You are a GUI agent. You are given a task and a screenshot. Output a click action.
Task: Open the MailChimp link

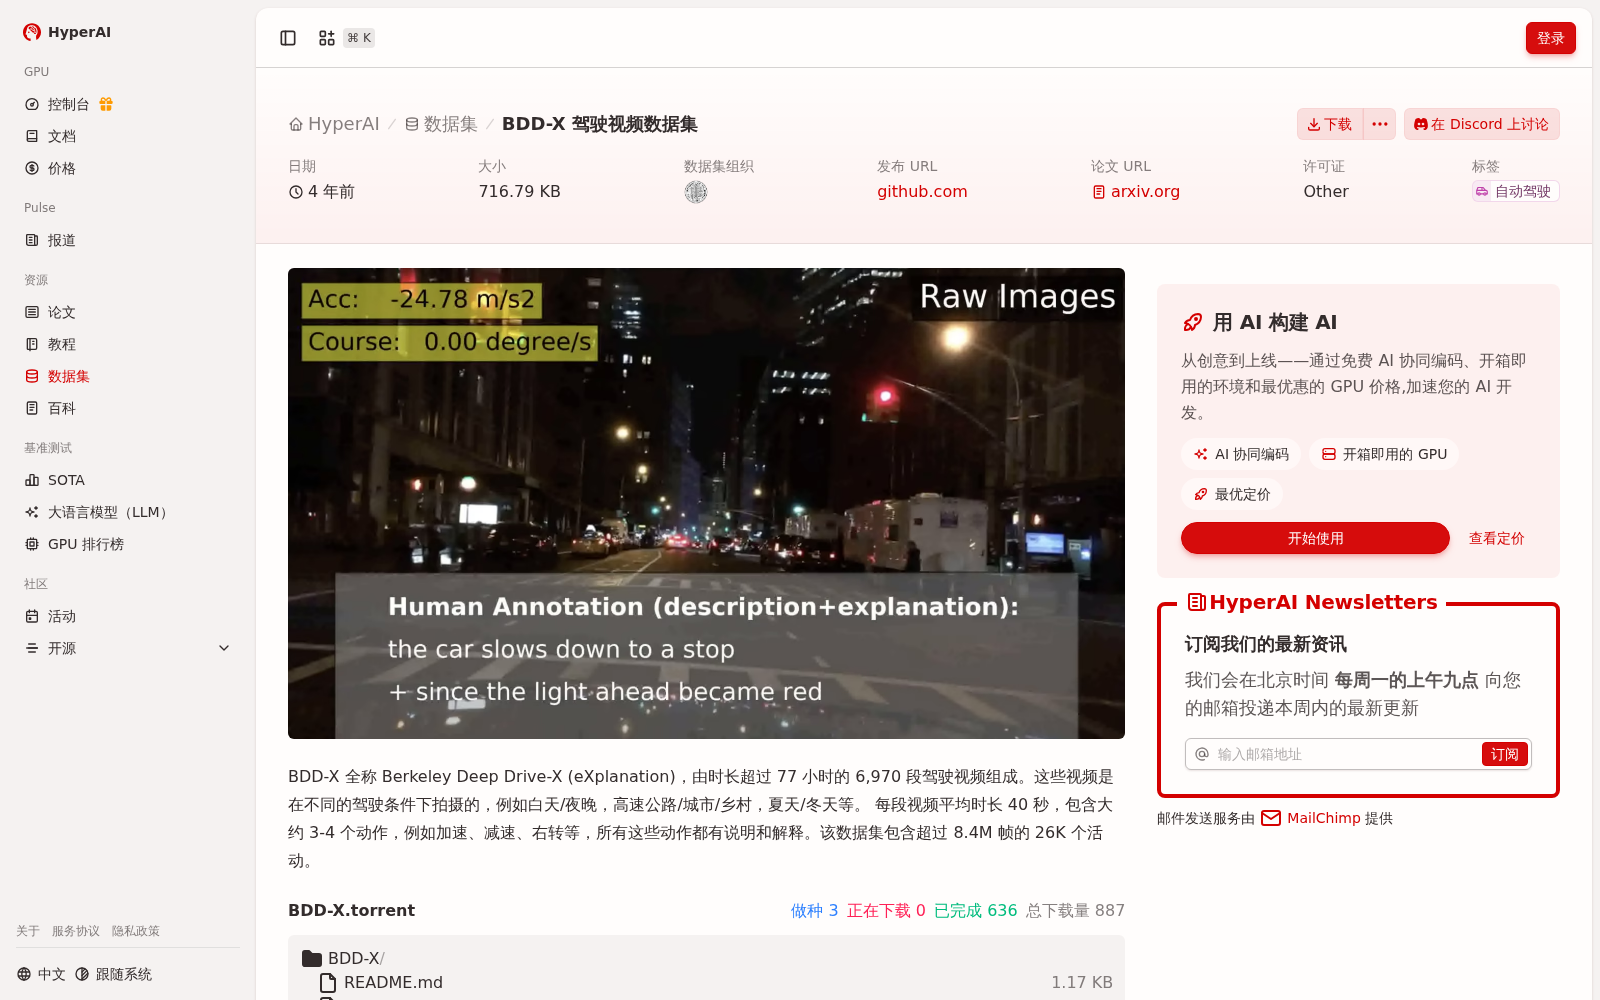1311,818
